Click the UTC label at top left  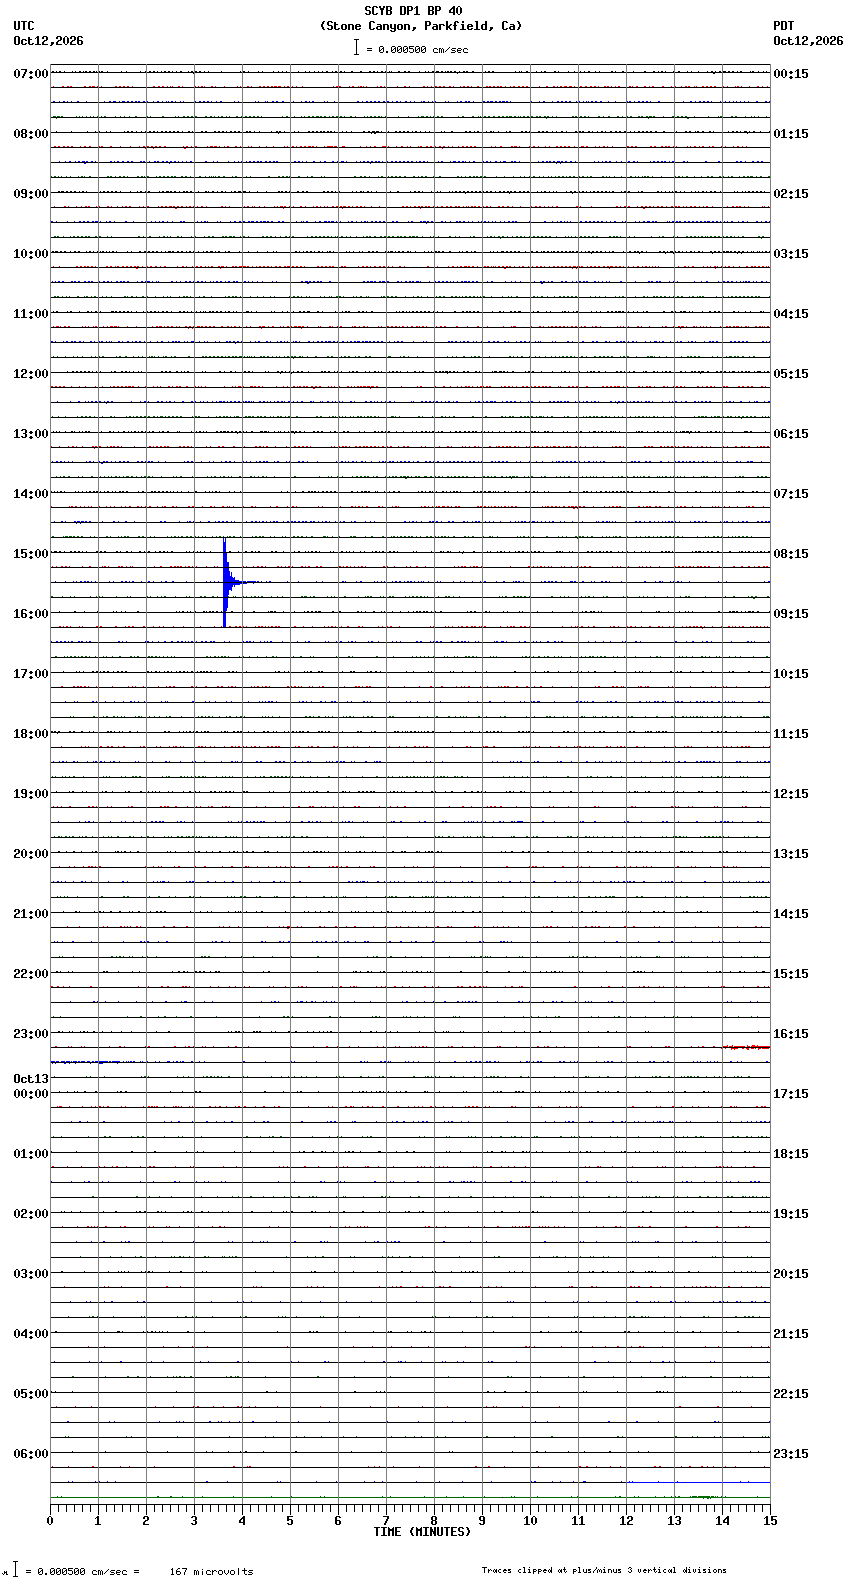click(24, 26)
